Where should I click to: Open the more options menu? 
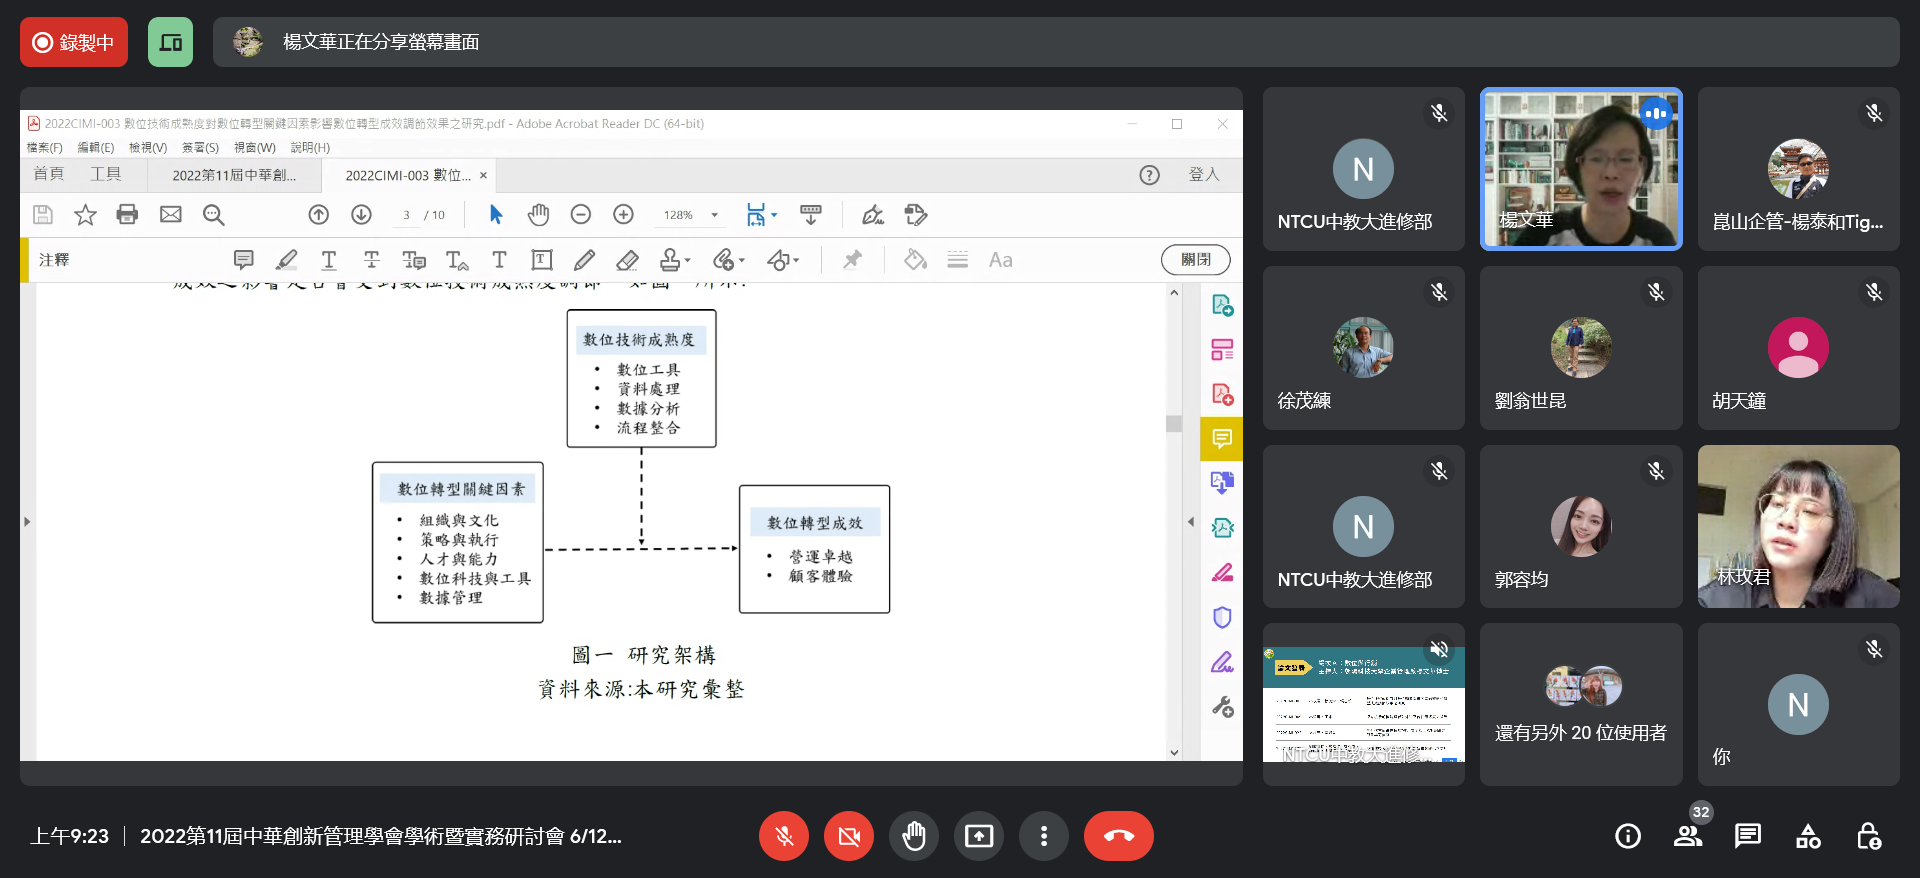coord(1043,836)
